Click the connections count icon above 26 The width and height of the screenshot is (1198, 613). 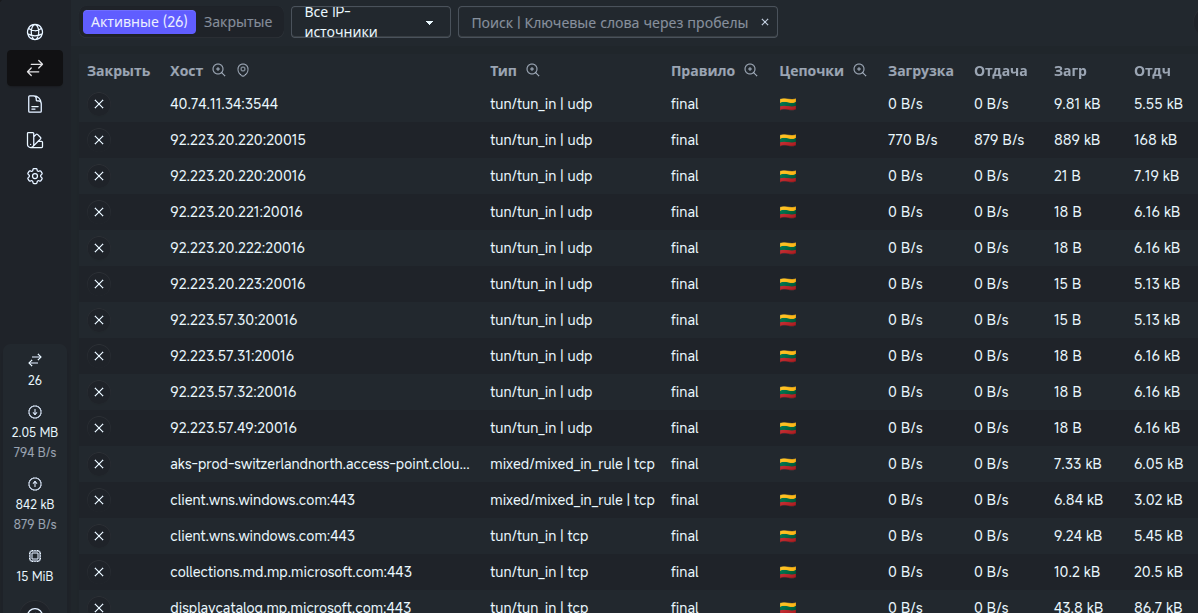click(x=34, y=359)
